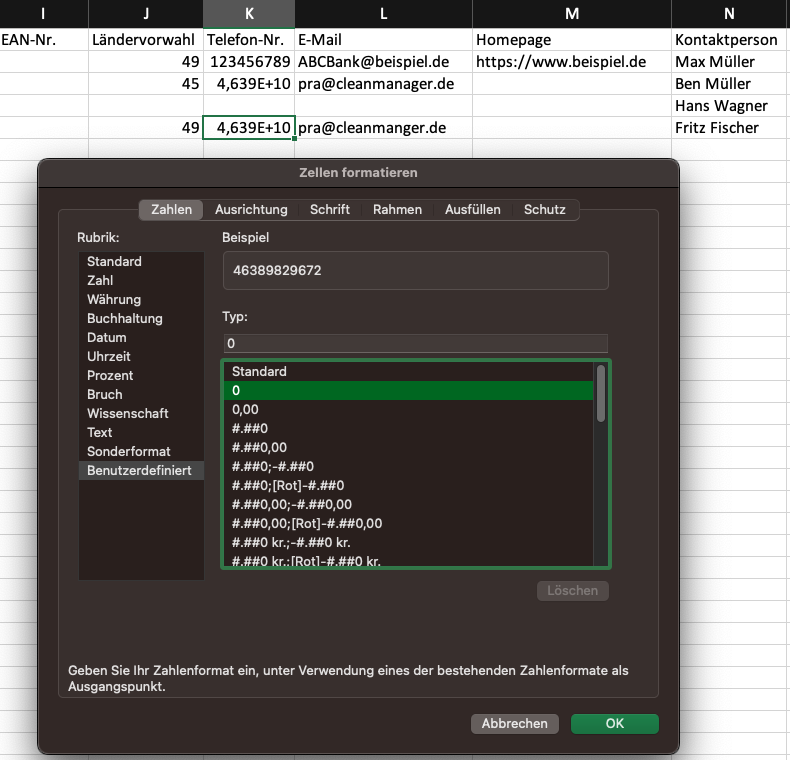Select column K header

tap(249, 13)
